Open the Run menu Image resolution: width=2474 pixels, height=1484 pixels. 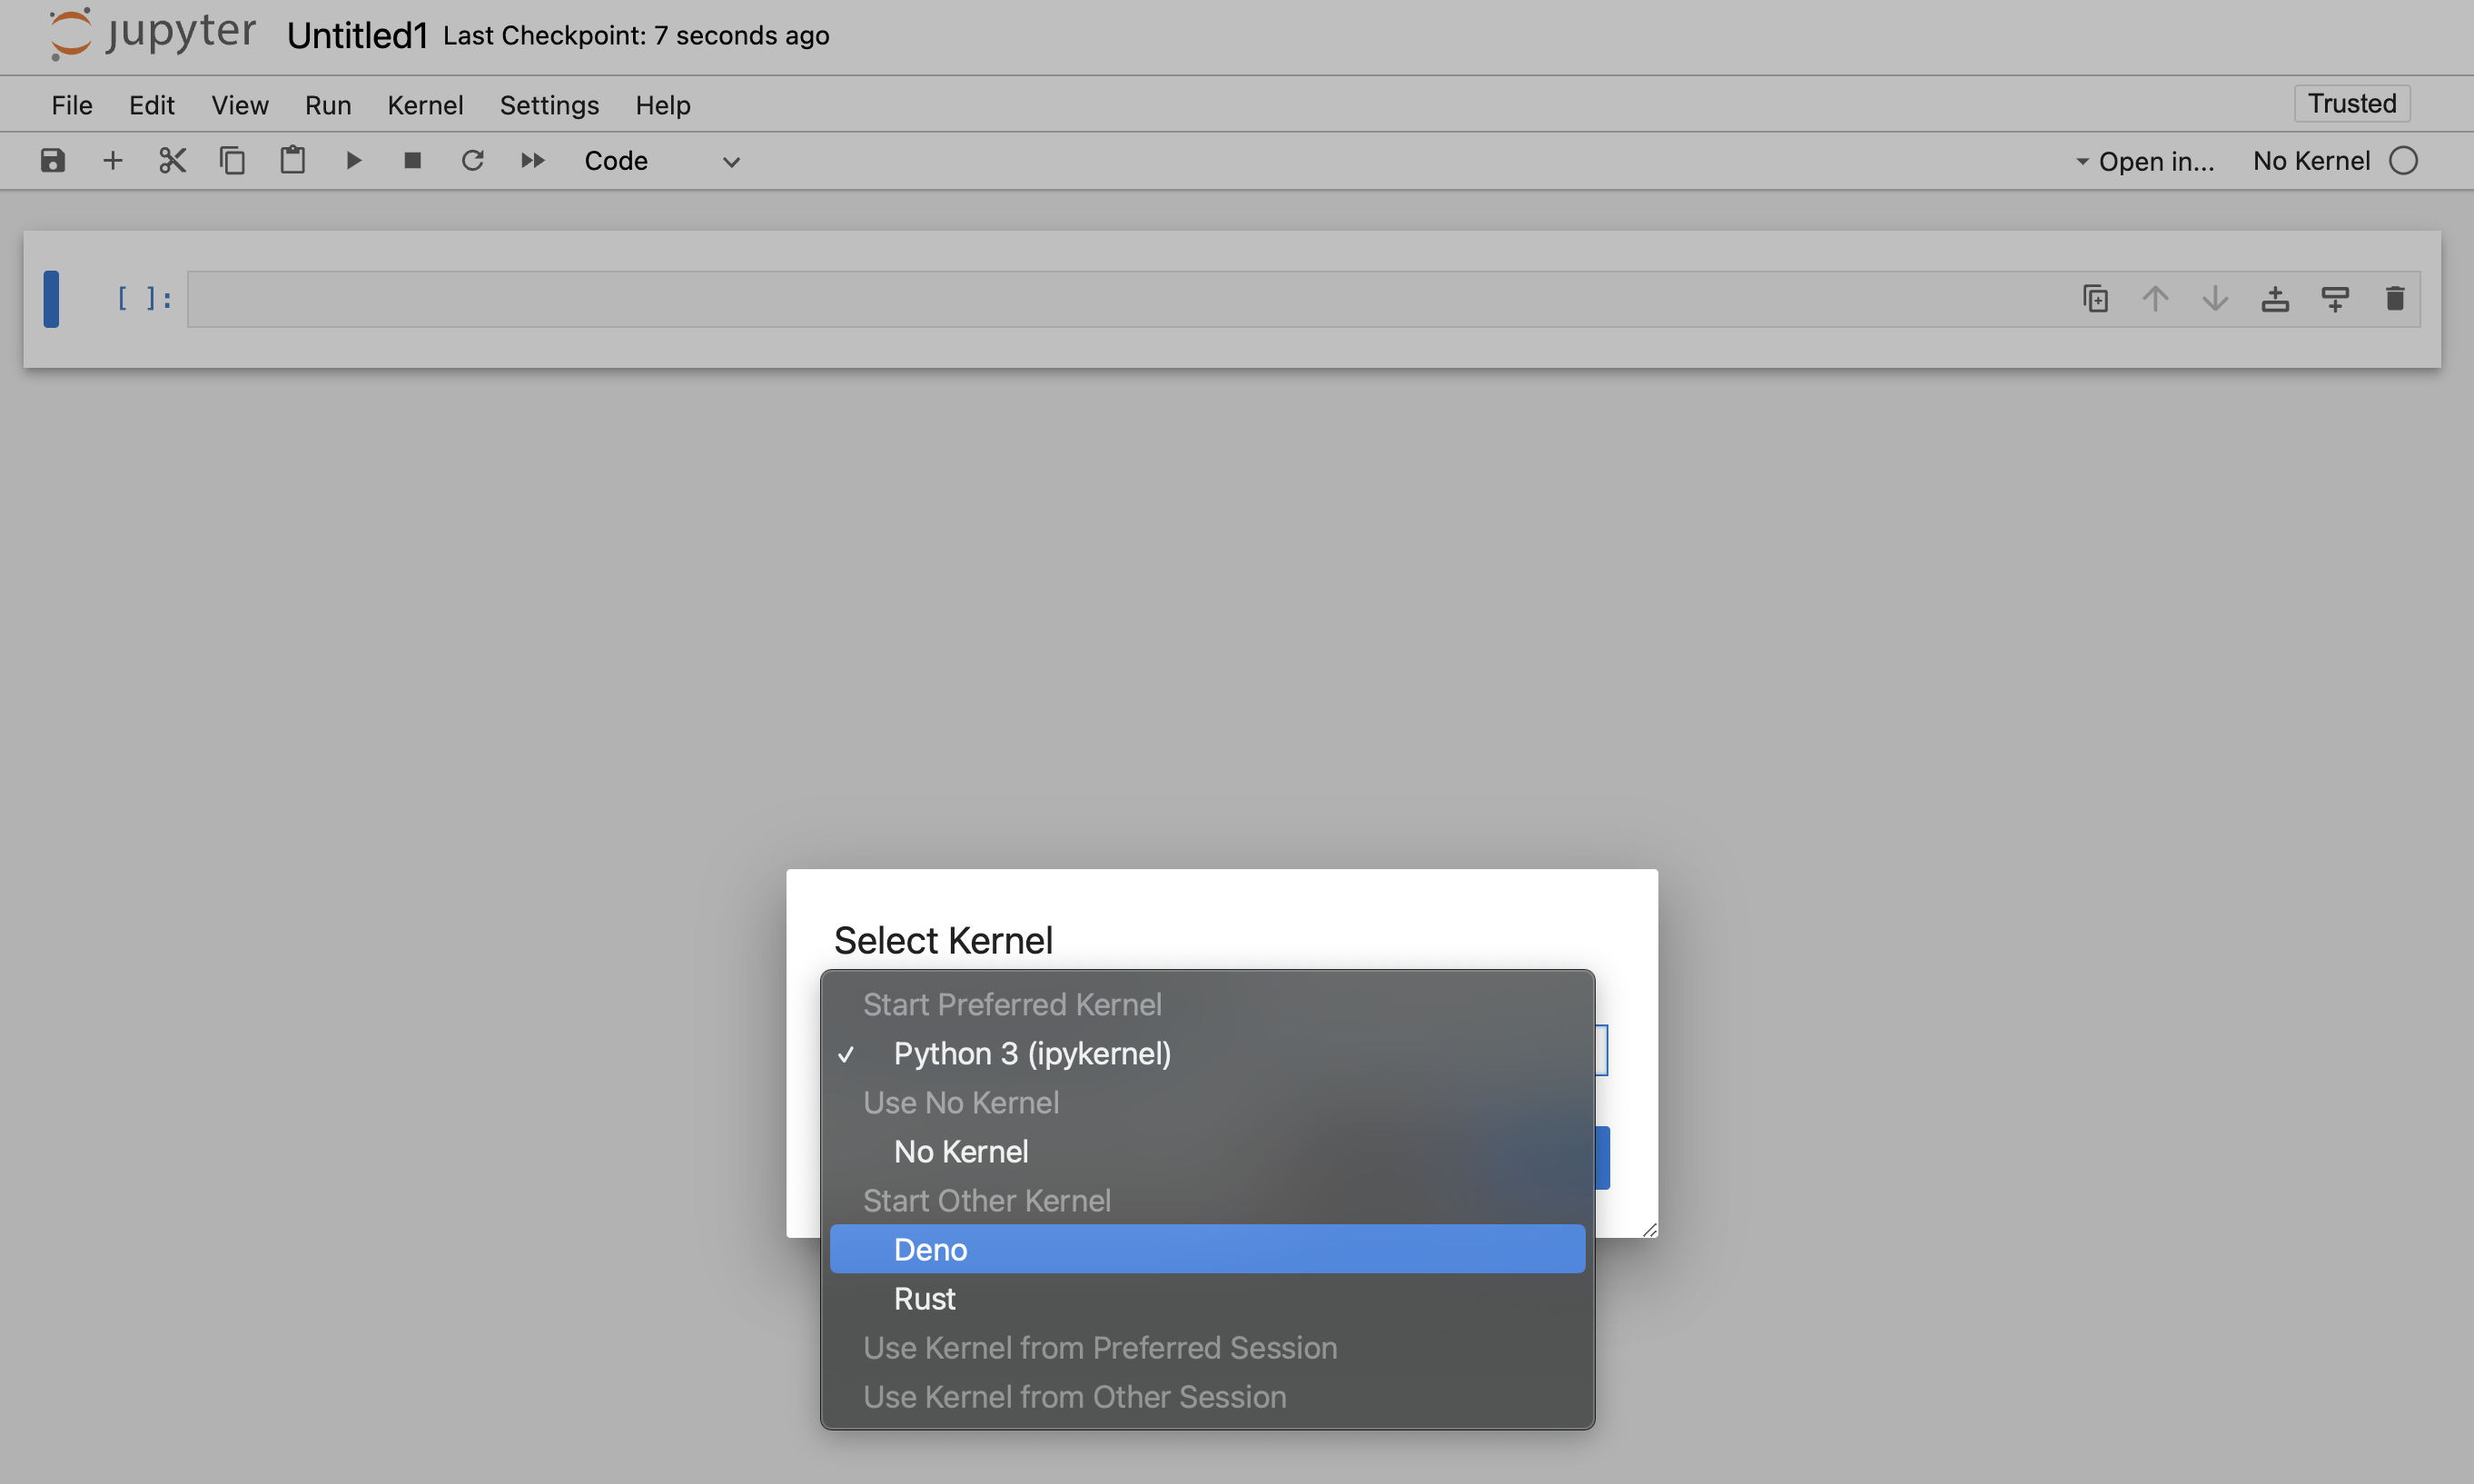tap(327, 103)
